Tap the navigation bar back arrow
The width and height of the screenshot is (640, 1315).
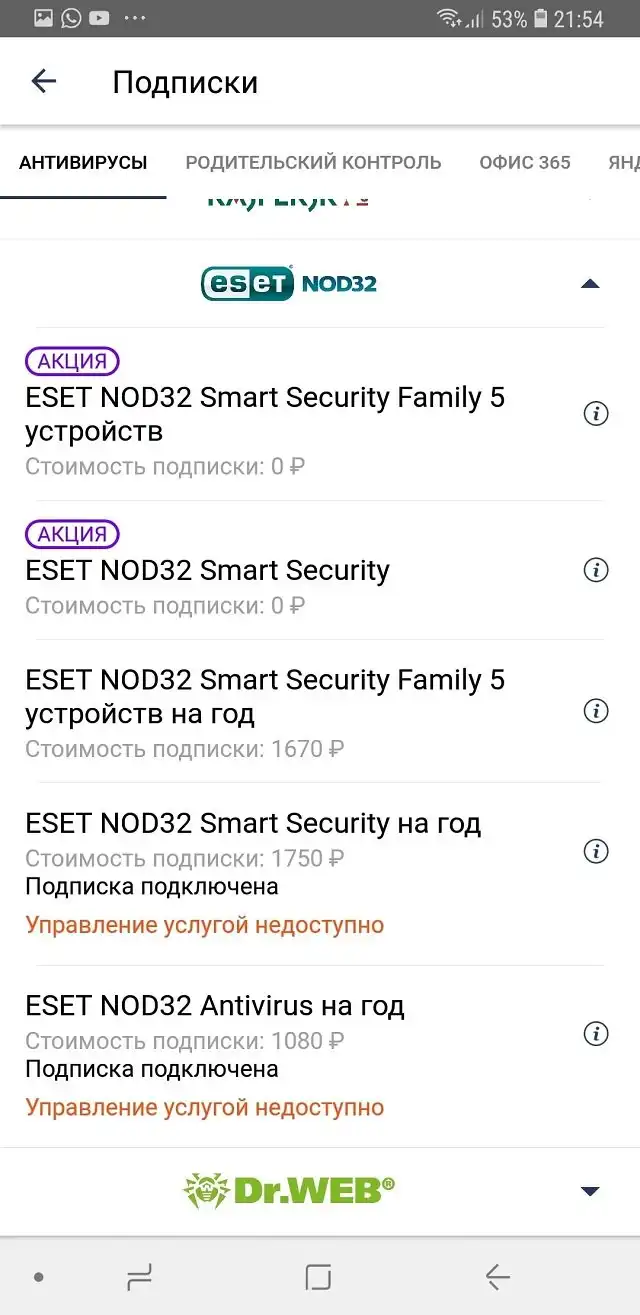tap(497, 1276)
